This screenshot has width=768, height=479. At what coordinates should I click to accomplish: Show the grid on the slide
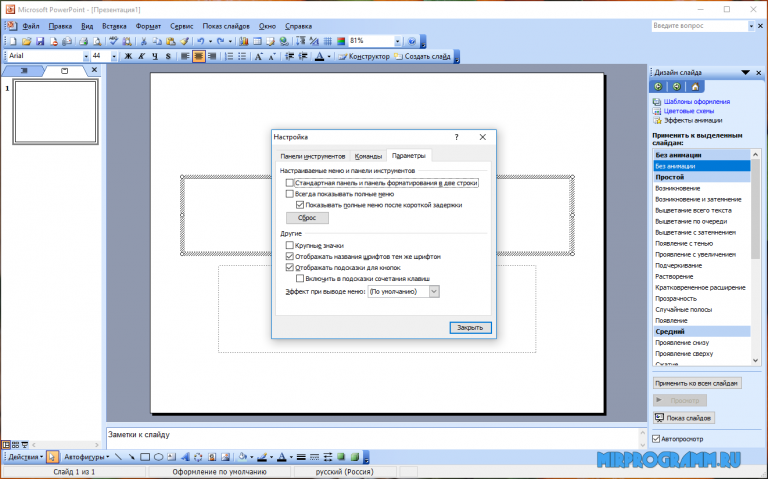coord(328,42)
